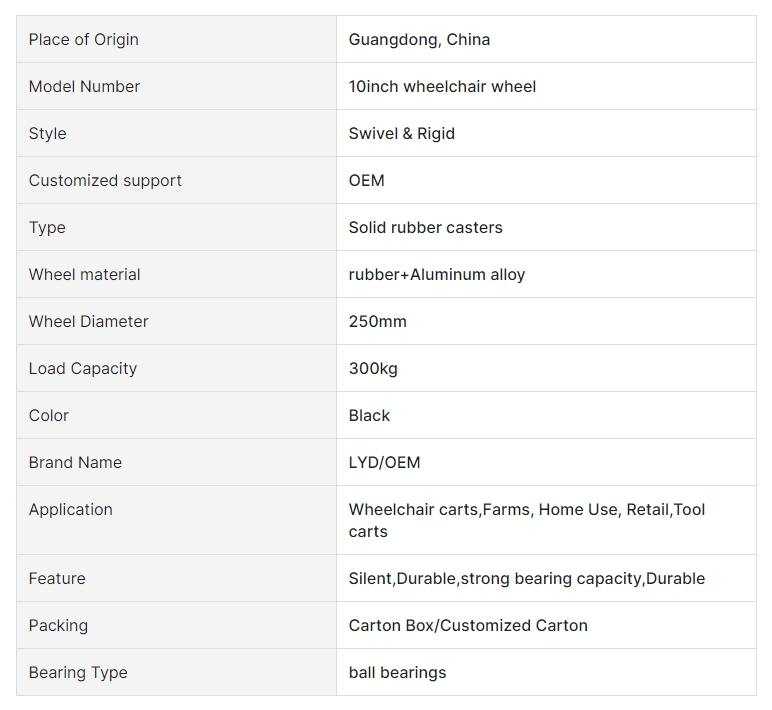This screenshot has width=772, height=710.
Task: Click the Wheel material label
Action: [x=84, y=274]
